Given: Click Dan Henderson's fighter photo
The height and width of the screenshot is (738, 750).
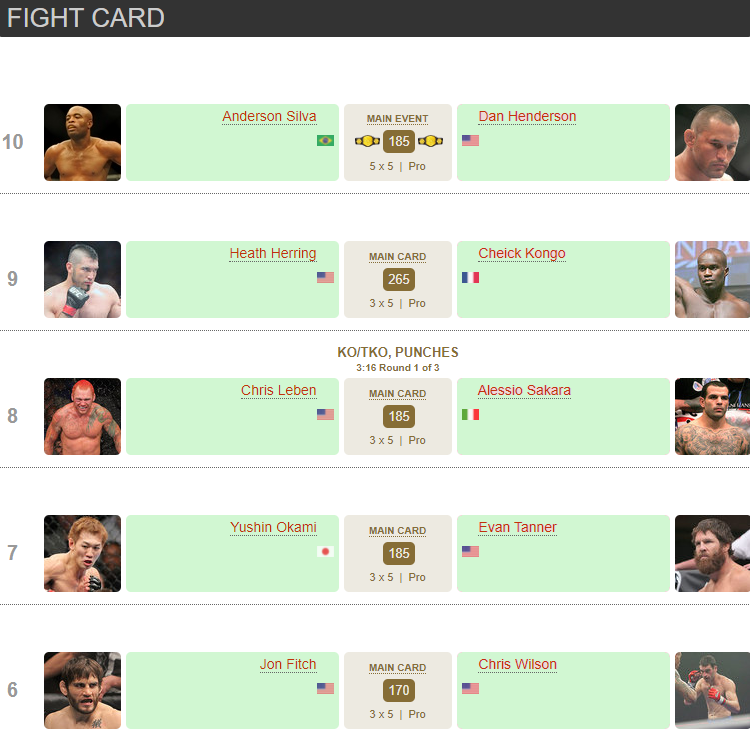Looking at the screenshot, I should coord(712,142).
